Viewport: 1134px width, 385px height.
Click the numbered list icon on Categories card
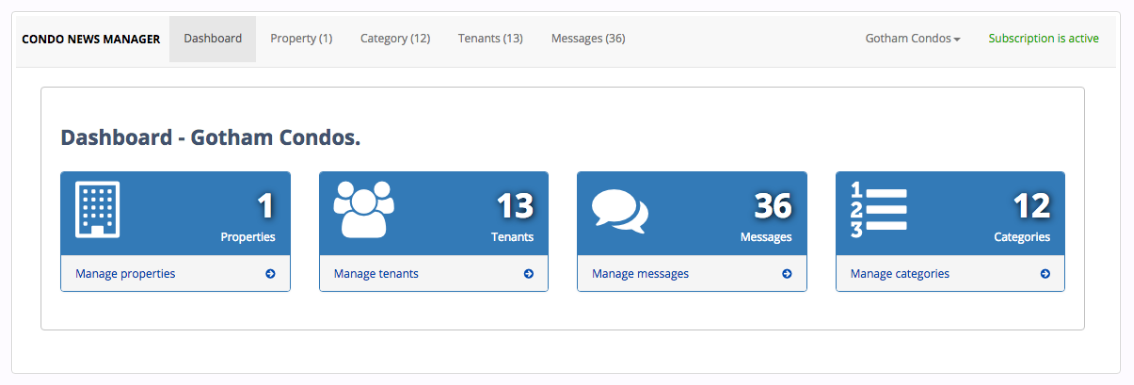point(879,211)
